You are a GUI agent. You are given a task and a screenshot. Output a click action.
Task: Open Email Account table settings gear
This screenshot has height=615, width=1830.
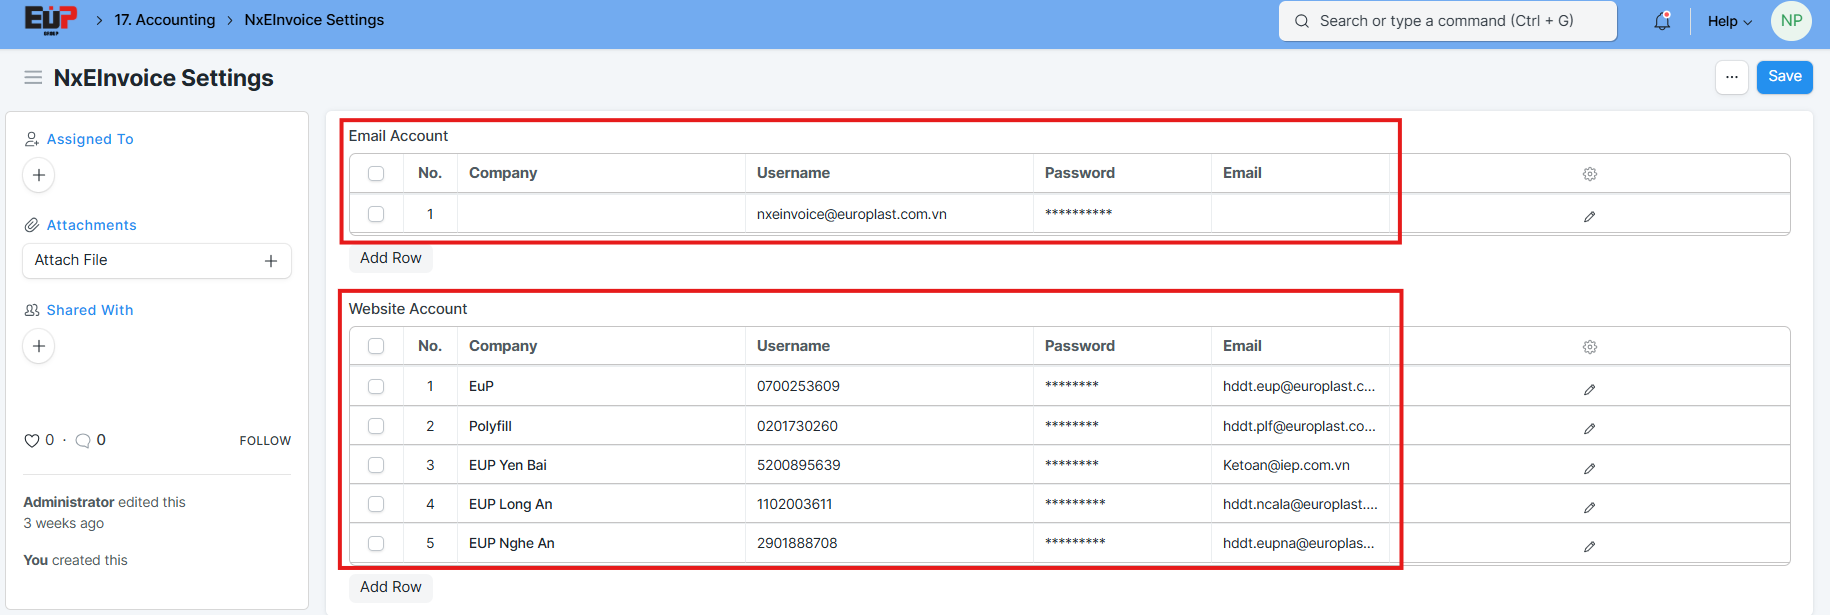click(1589, 174)
